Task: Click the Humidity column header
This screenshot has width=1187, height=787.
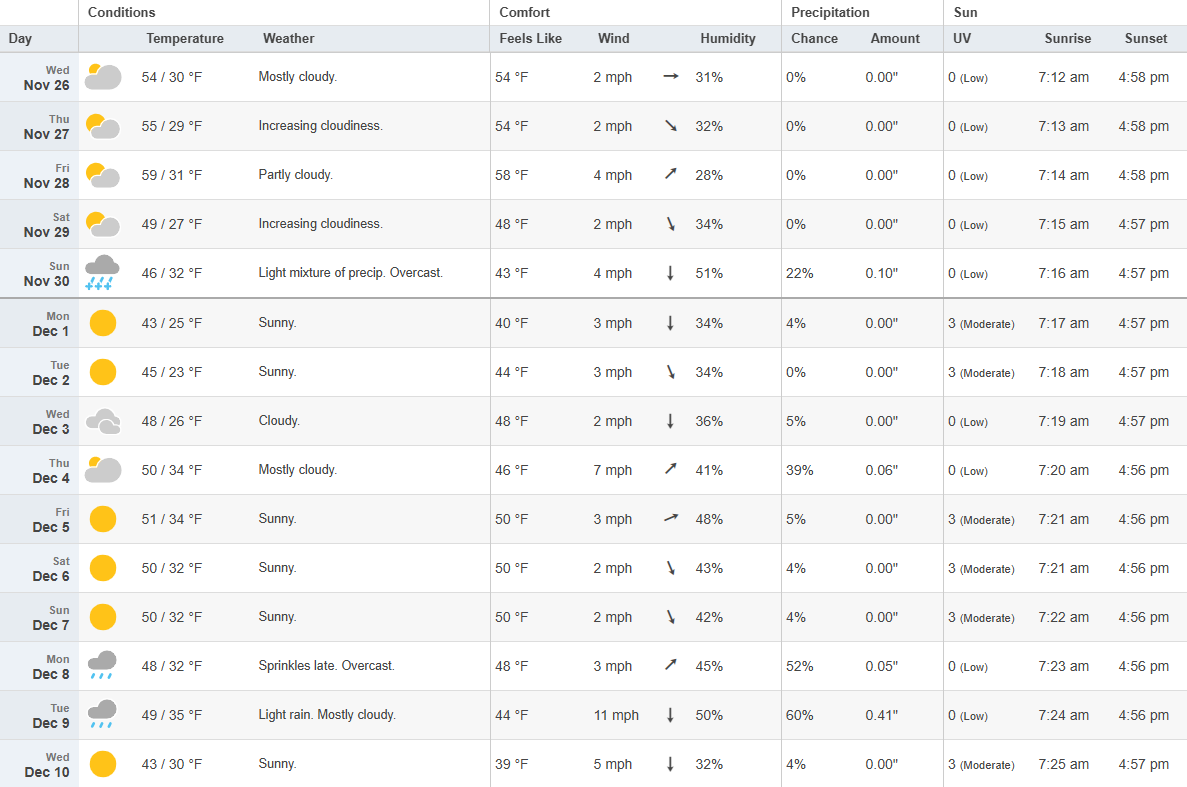Action: [x=727, y=39]
